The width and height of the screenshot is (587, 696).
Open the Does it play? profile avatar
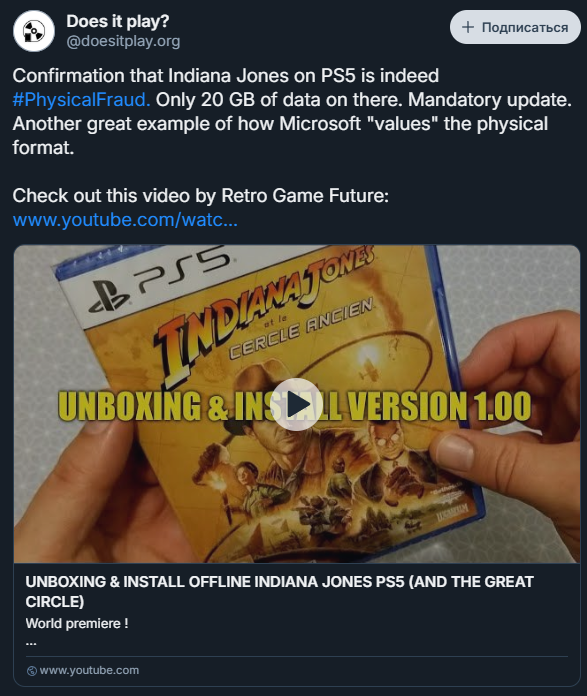[34, 31]
